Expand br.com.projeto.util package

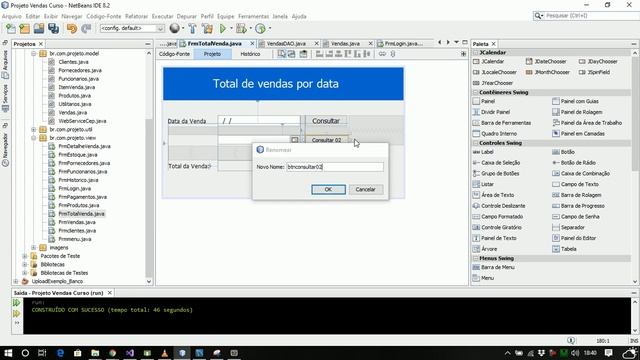click(x=34, y=129)
